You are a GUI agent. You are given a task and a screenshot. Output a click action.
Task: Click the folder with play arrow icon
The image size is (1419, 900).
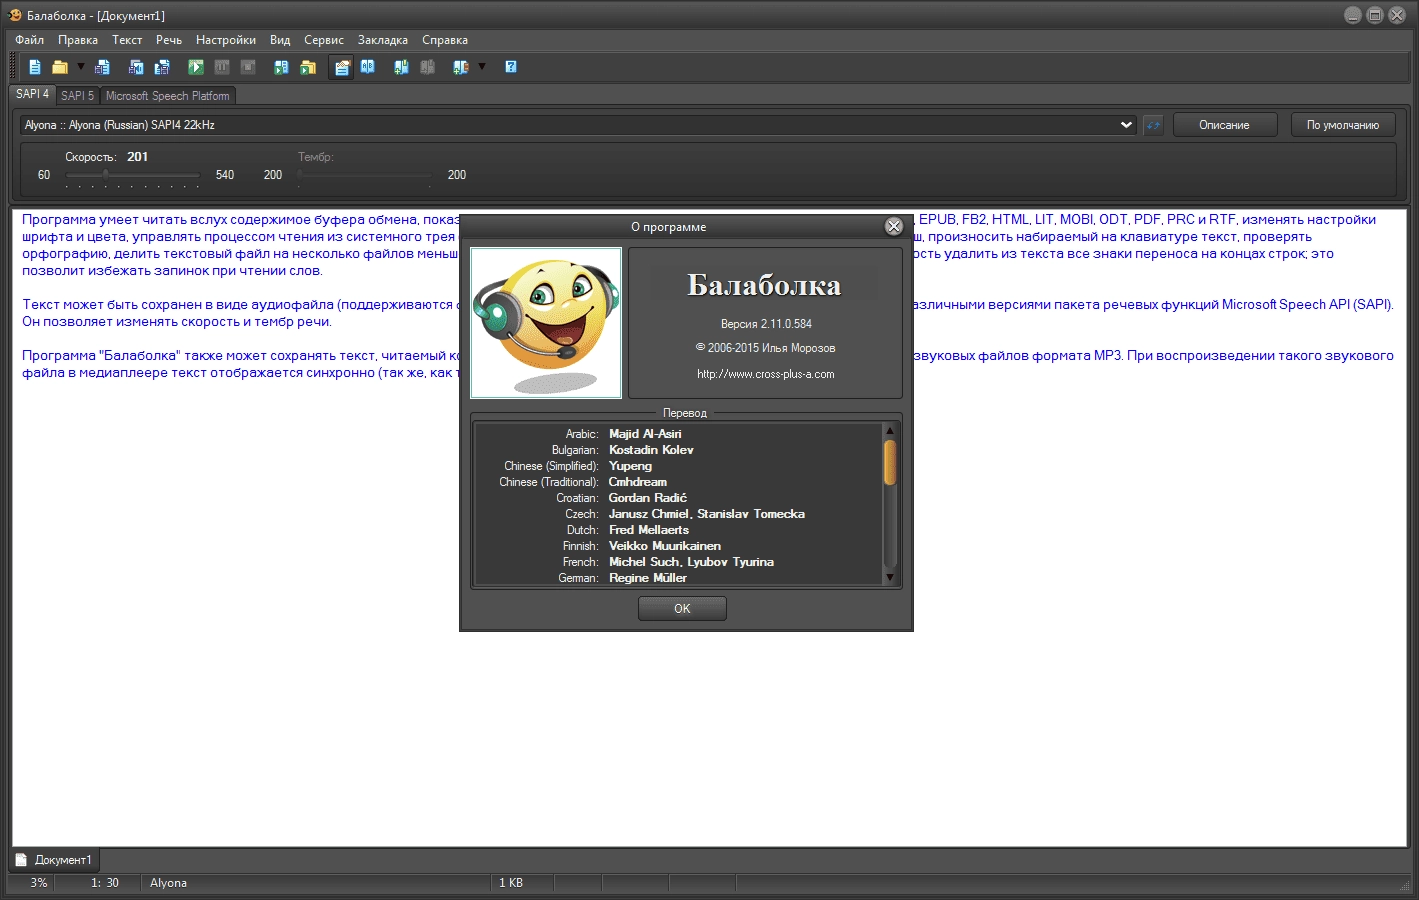pyautogui.click(x=308, y=67)
